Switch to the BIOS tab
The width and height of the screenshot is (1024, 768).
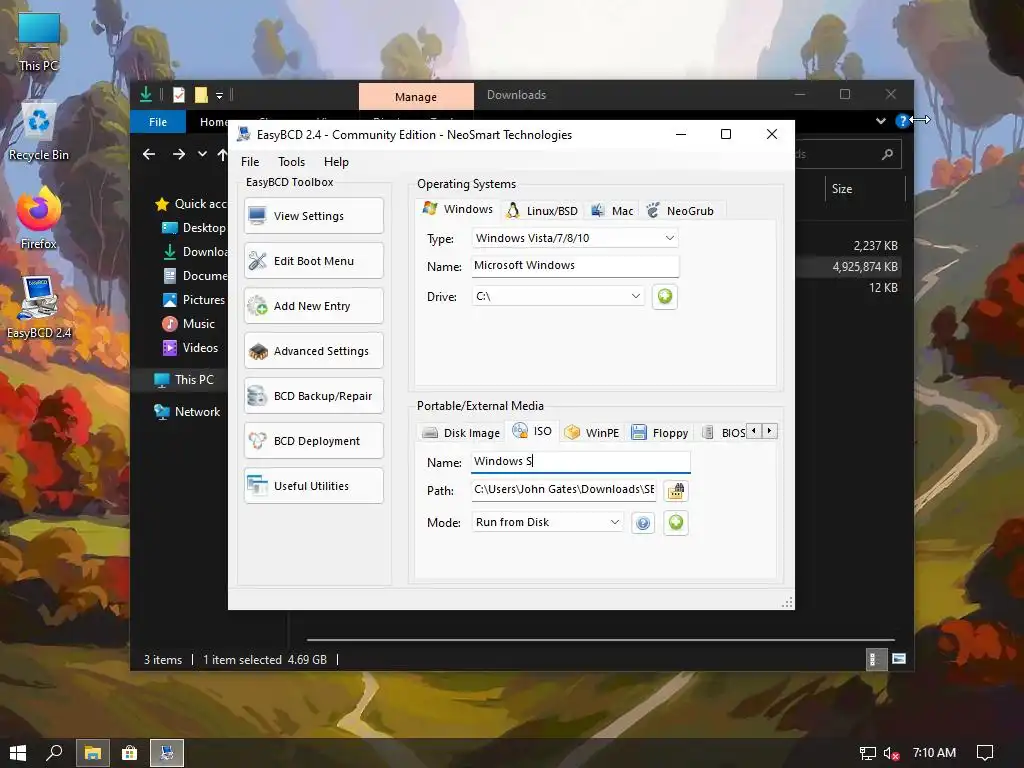coord(724,433)
